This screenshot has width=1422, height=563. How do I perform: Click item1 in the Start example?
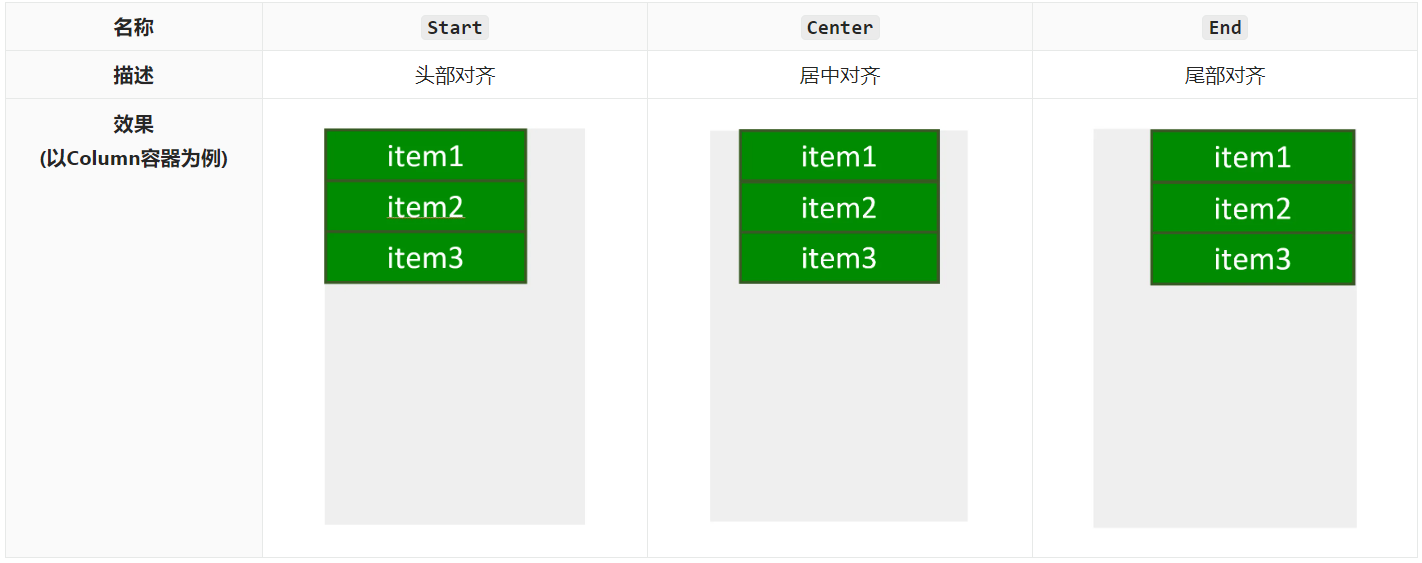425,156
